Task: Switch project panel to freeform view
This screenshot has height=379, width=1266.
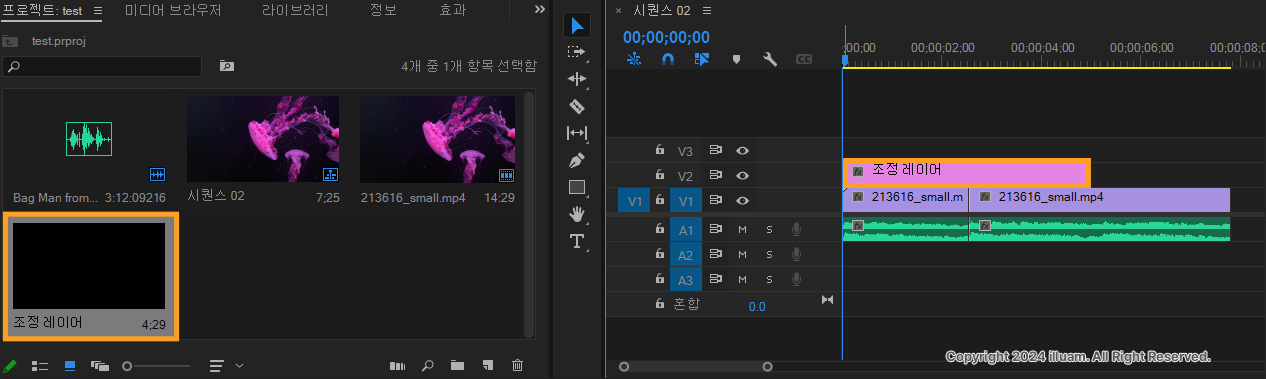Action: click(x=99, y=366)
